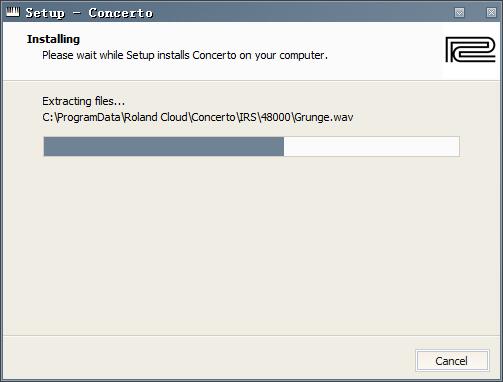Click 'C:\ProgramData' at the start of the path
The image size is (503, 382).
coord(81,117)
